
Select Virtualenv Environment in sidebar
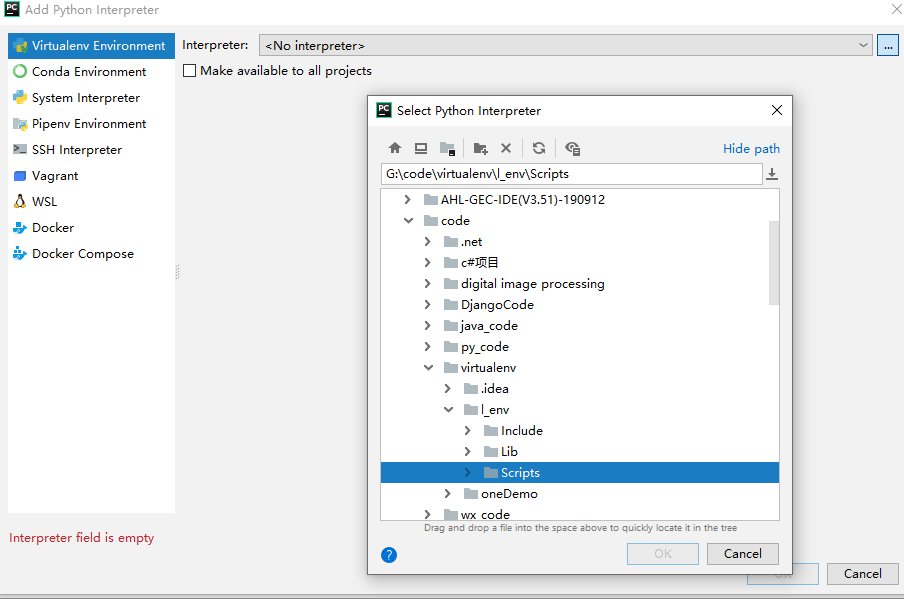(x=91, y=46)
